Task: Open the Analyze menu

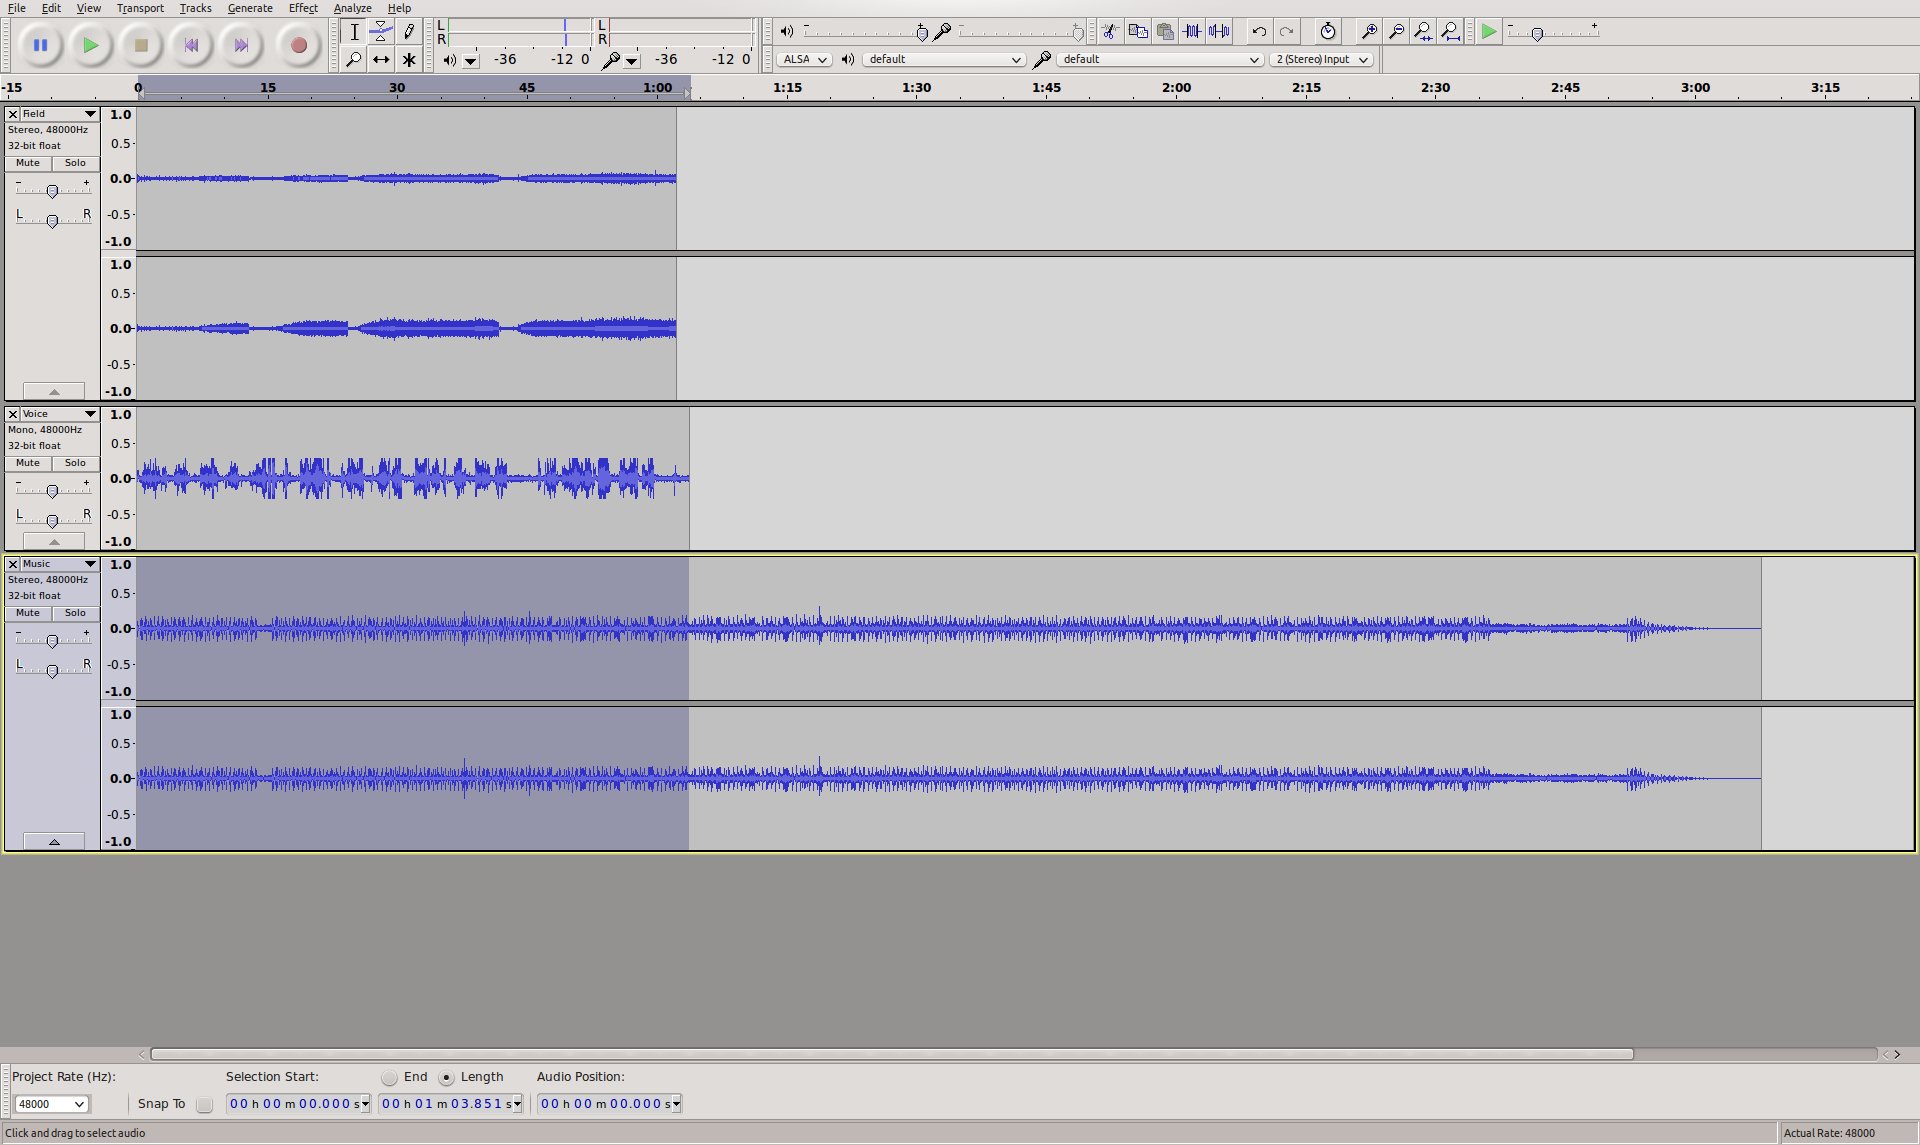Action: tap(352, 8)
